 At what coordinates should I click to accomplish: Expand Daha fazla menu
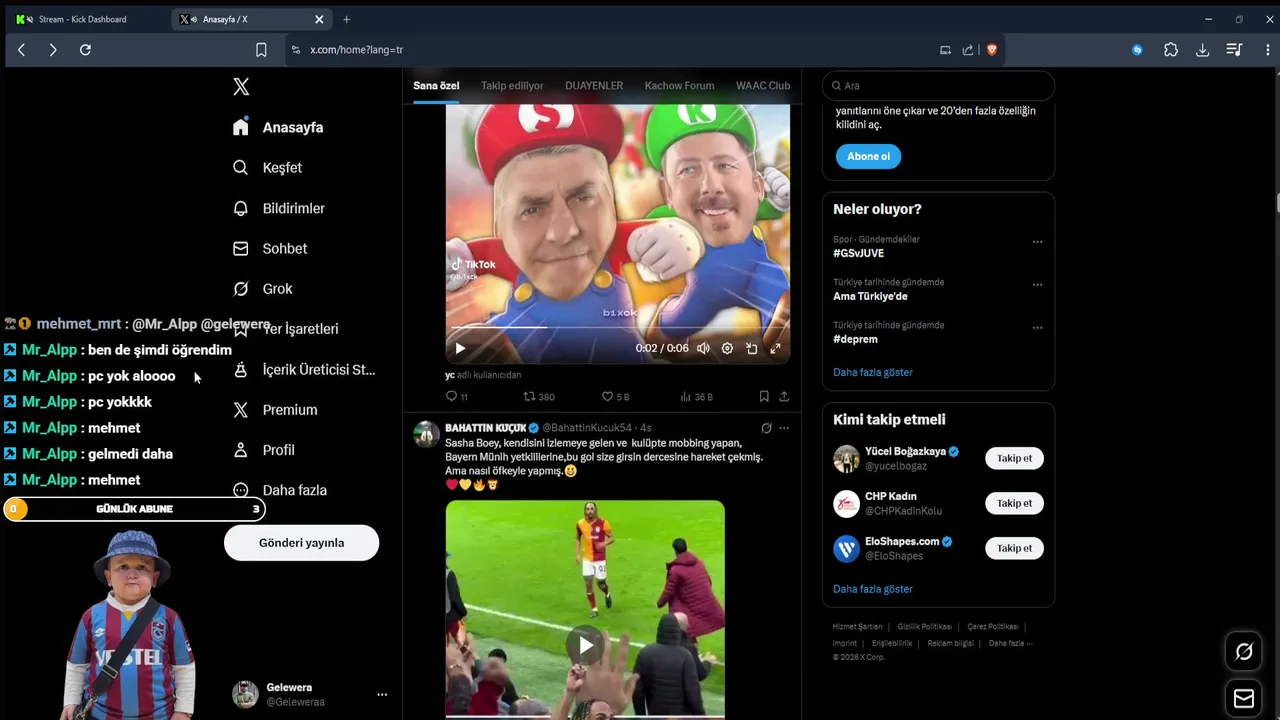pos(280,490)
